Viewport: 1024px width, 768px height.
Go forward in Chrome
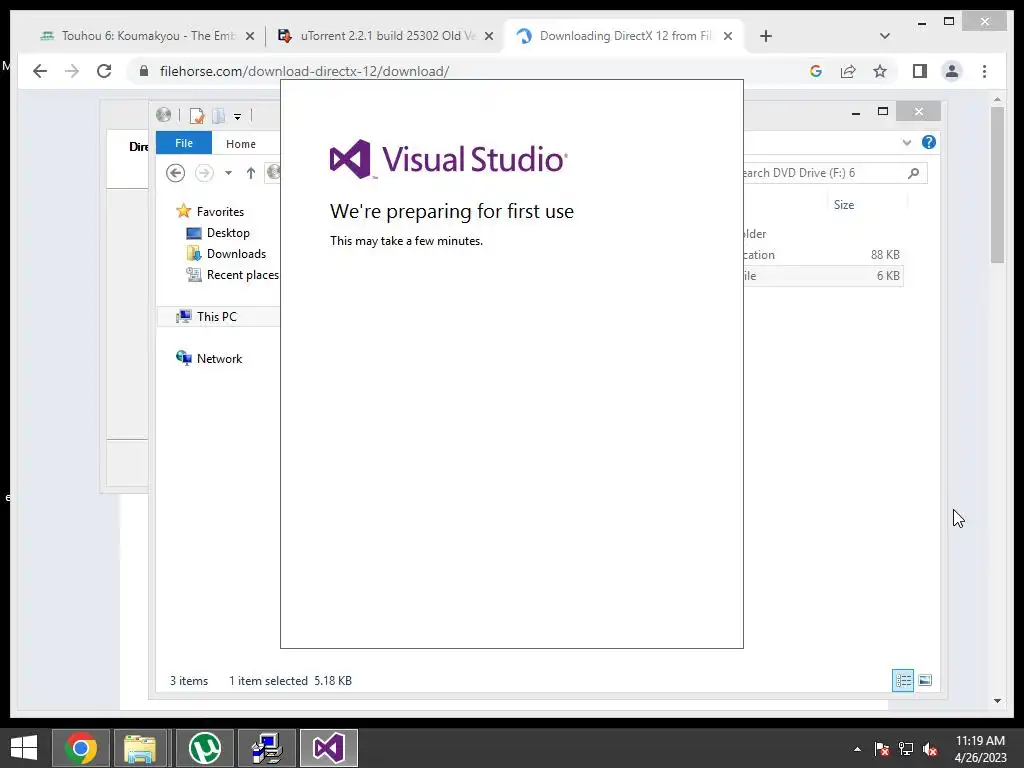click(x=72, y=71)
